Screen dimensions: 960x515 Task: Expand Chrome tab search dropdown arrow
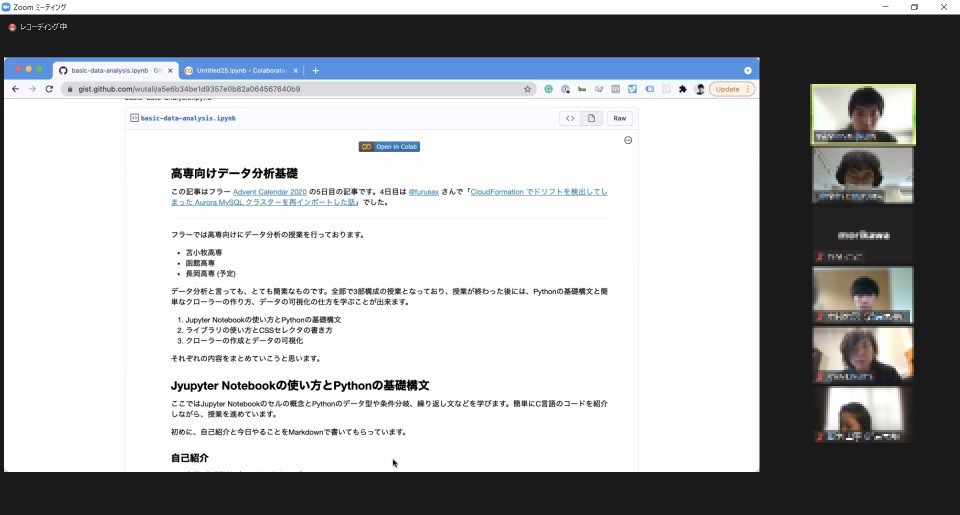pos(748,71)
